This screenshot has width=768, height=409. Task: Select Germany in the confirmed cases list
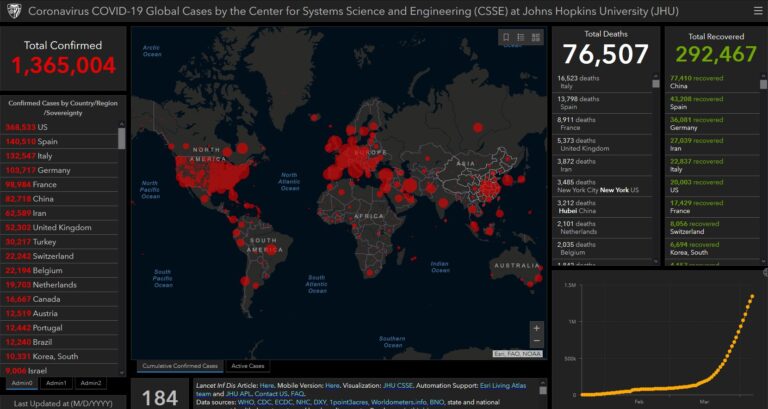coord(60,170)
